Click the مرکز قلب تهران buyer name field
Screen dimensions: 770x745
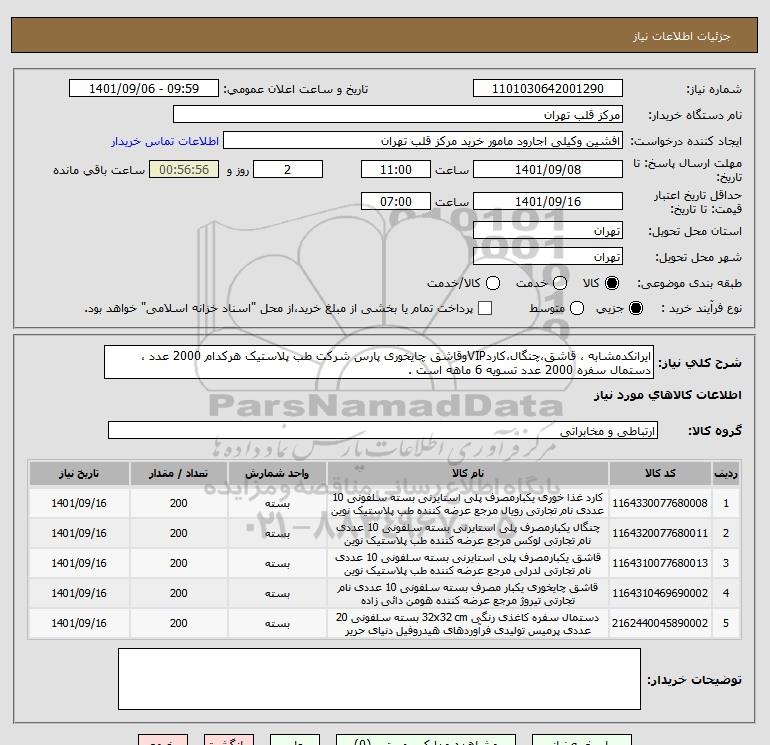coord(398,115)
